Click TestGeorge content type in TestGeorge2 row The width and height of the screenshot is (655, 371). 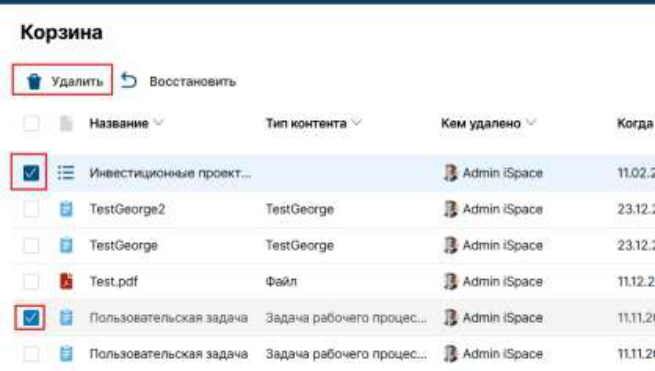(300, 209)
